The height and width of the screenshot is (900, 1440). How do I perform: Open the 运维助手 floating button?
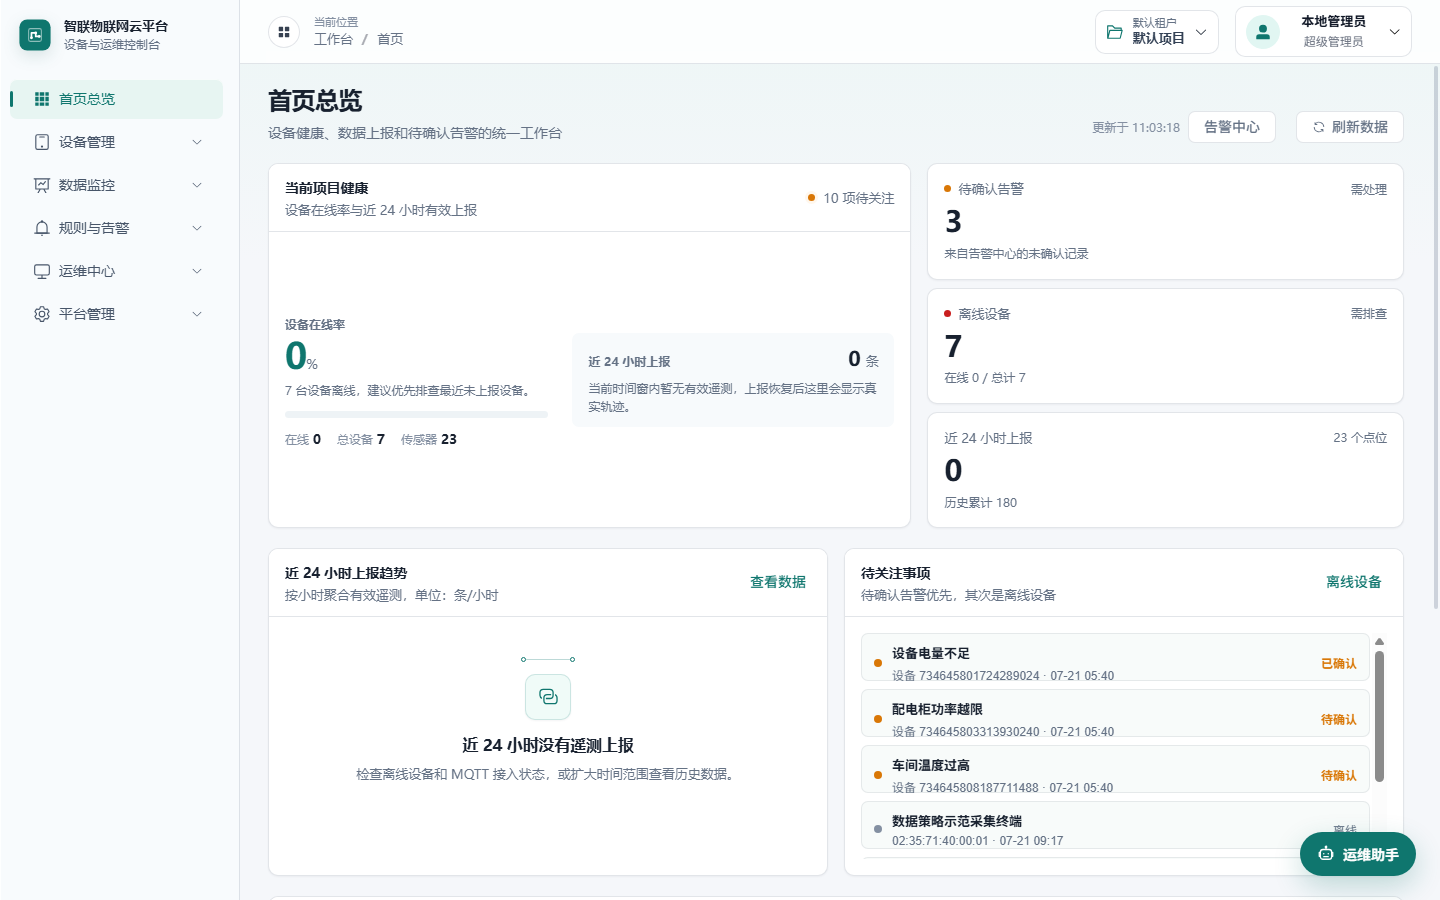[x=1358, y=854]
